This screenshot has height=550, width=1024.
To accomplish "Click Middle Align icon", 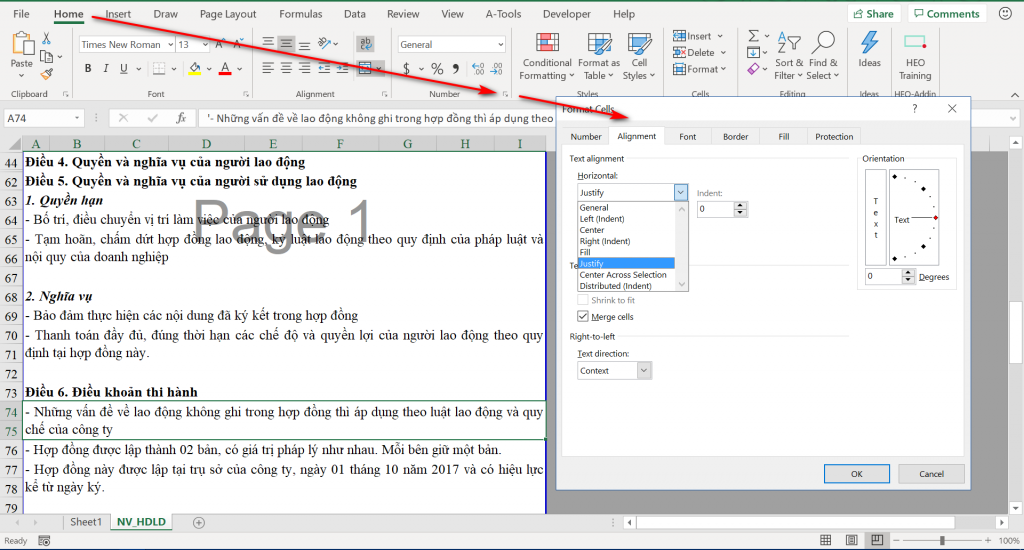I will pos(286,44).
